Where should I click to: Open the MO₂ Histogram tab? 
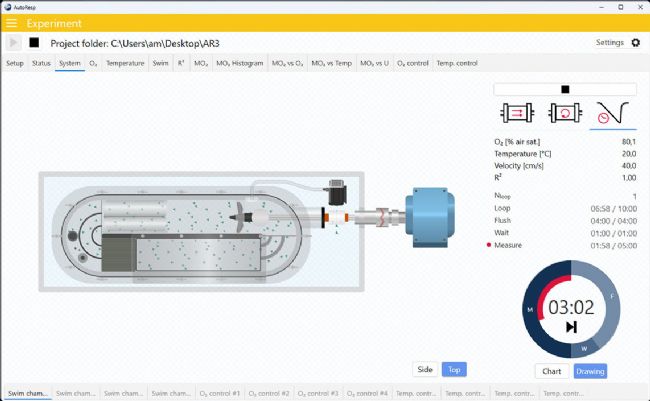coord(238,63)
